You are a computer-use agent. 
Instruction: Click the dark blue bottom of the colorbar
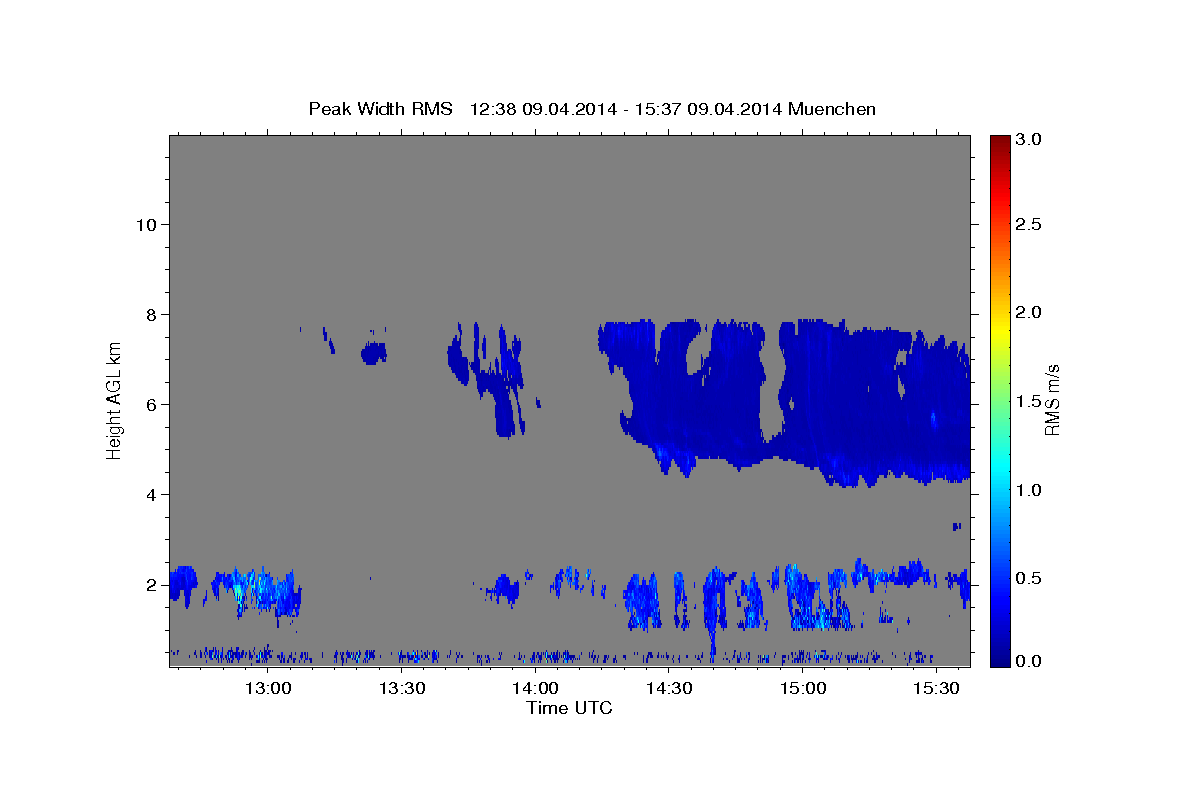(999, 659)
